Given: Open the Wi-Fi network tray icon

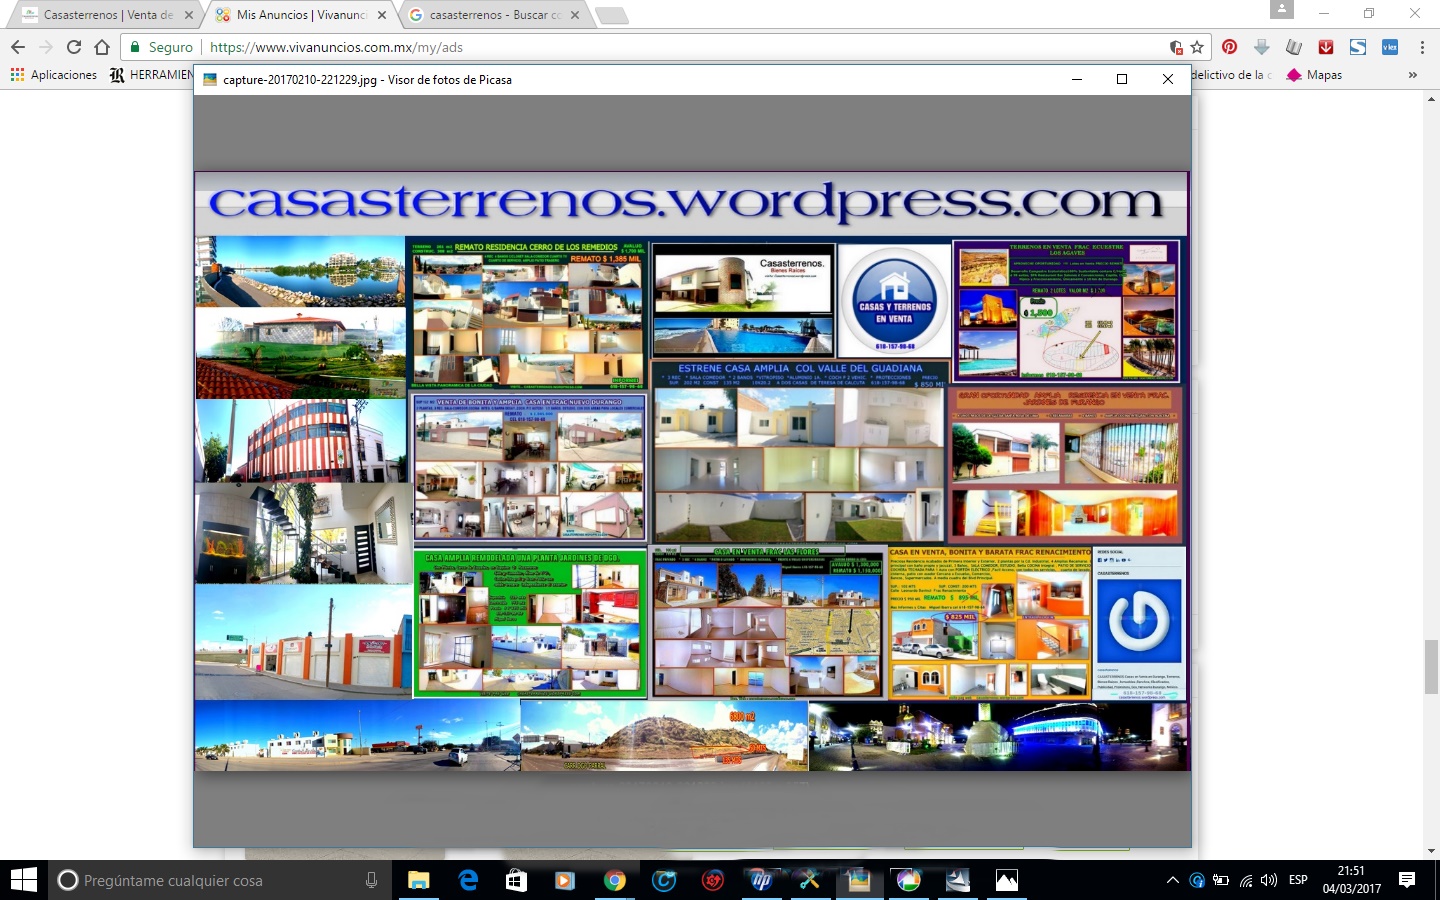Looking at the screenshot, I should point(1246,880).
